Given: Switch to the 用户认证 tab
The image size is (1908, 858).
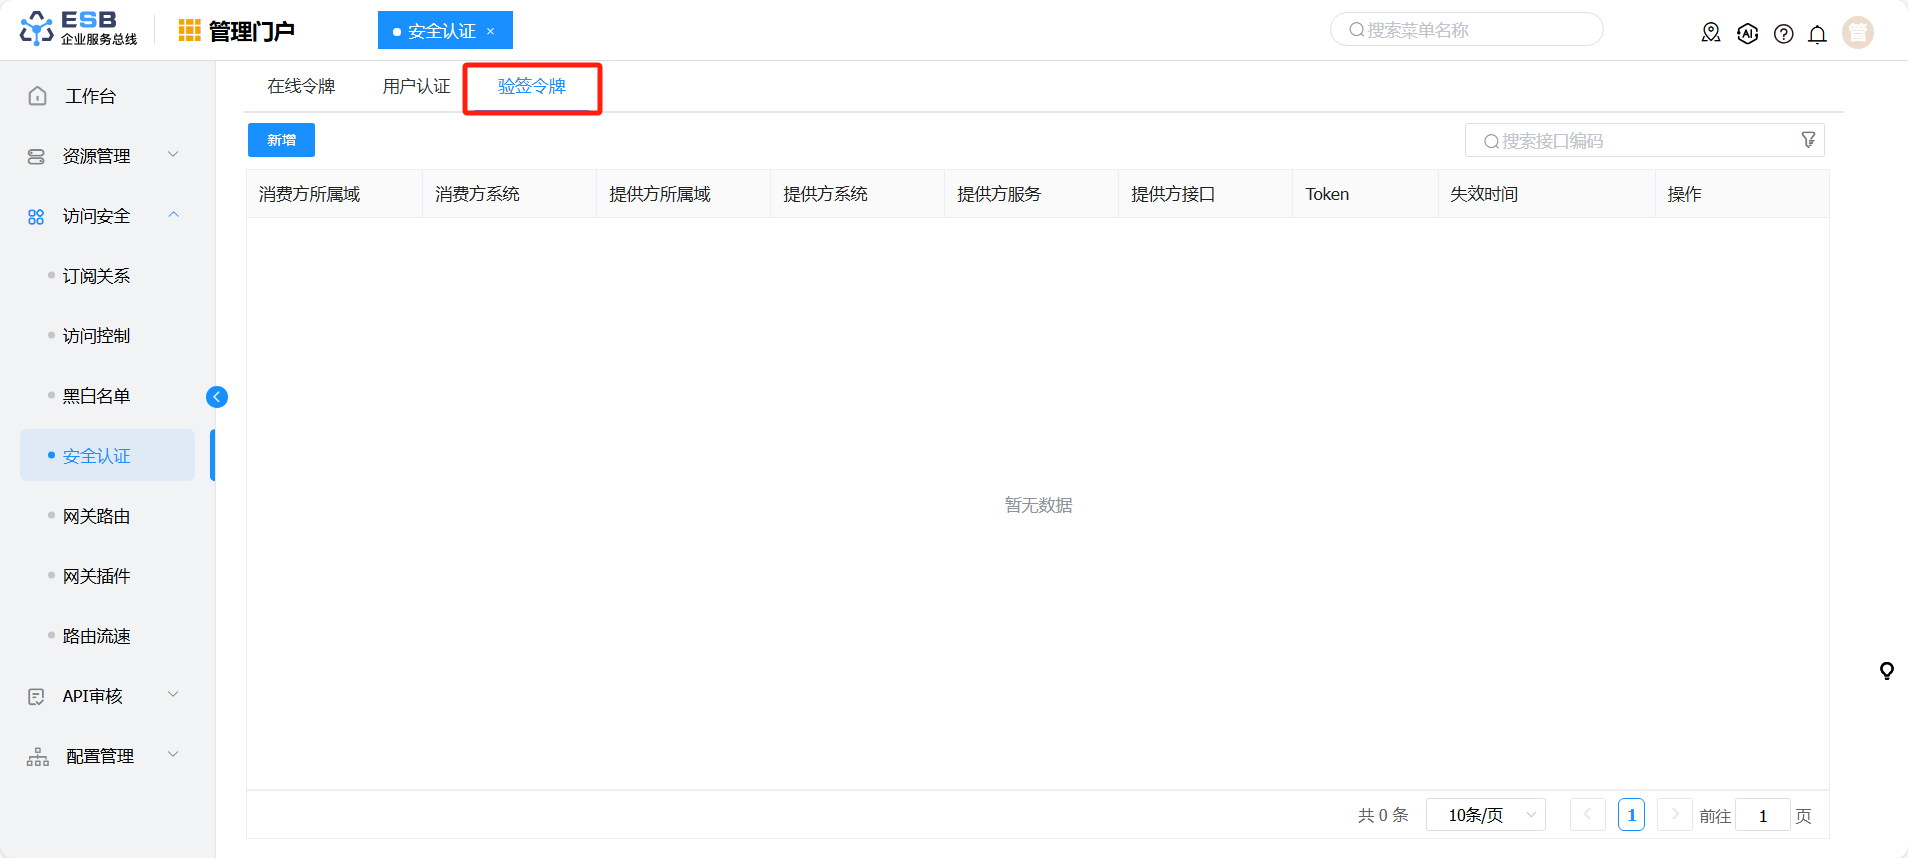Looking at the screenshot, I should click(x=416, y=86).
